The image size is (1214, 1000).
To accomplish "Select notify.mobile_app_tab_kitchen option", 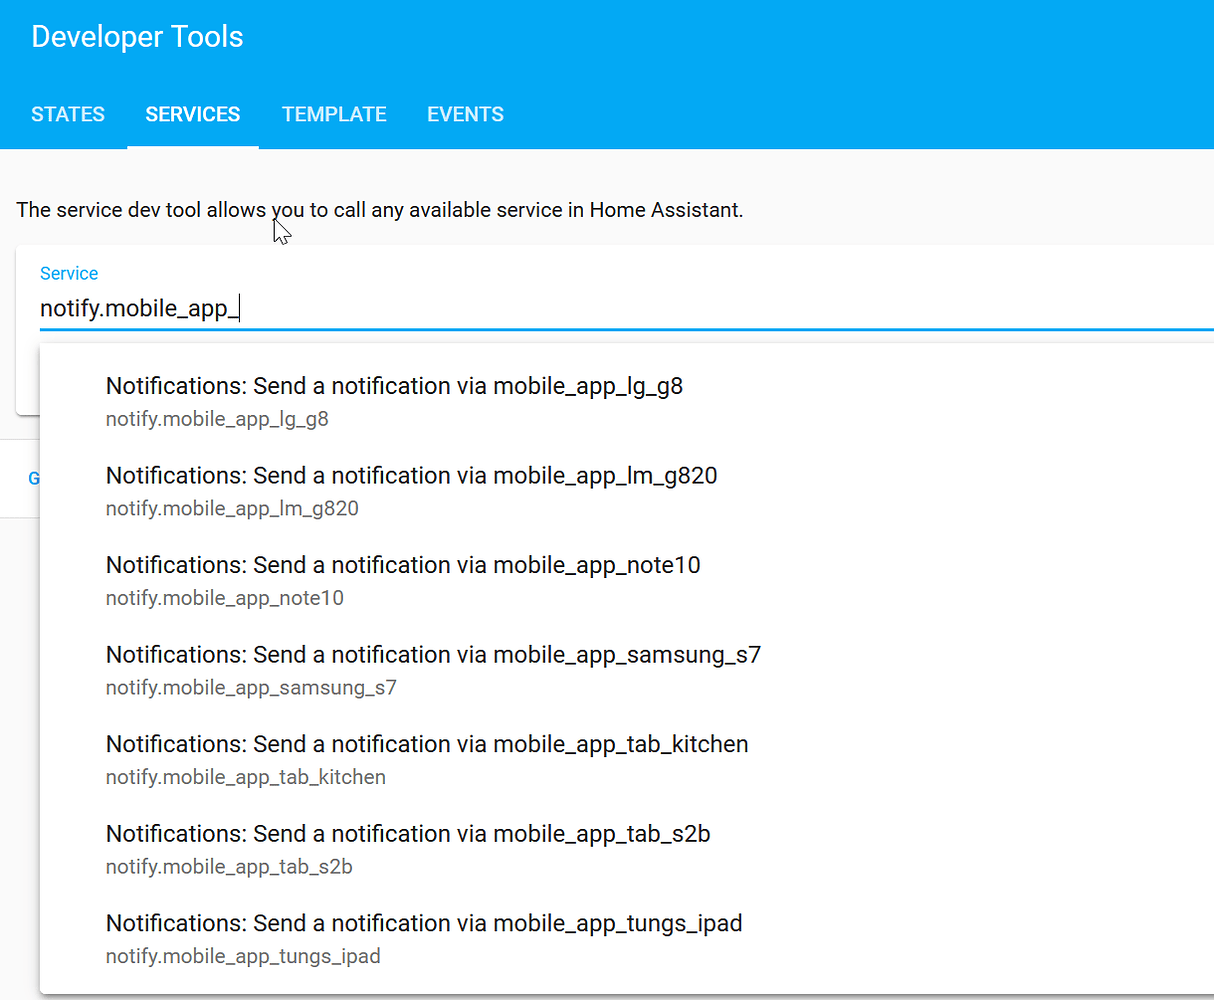I will coord(627,759).
